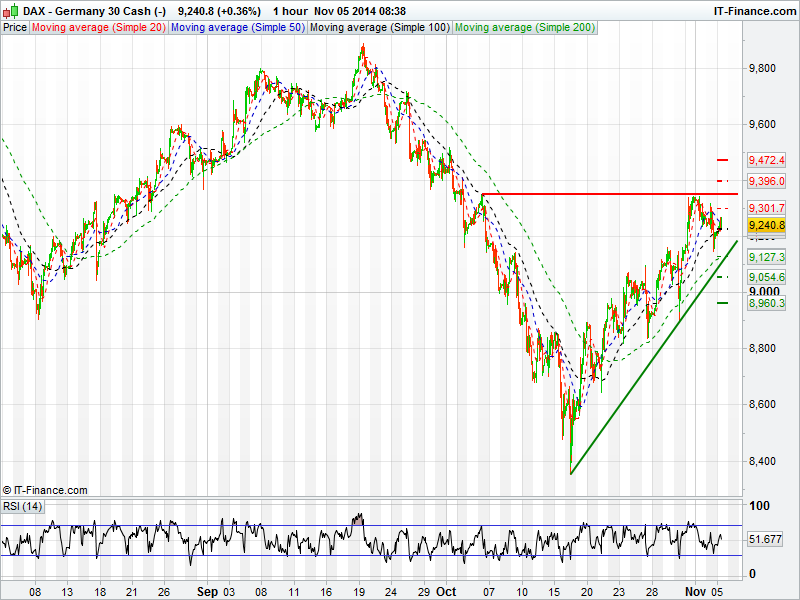Select the Moving average (Simple 50) legend
Viewport: 800px width, 600px height.
[237, 28]
